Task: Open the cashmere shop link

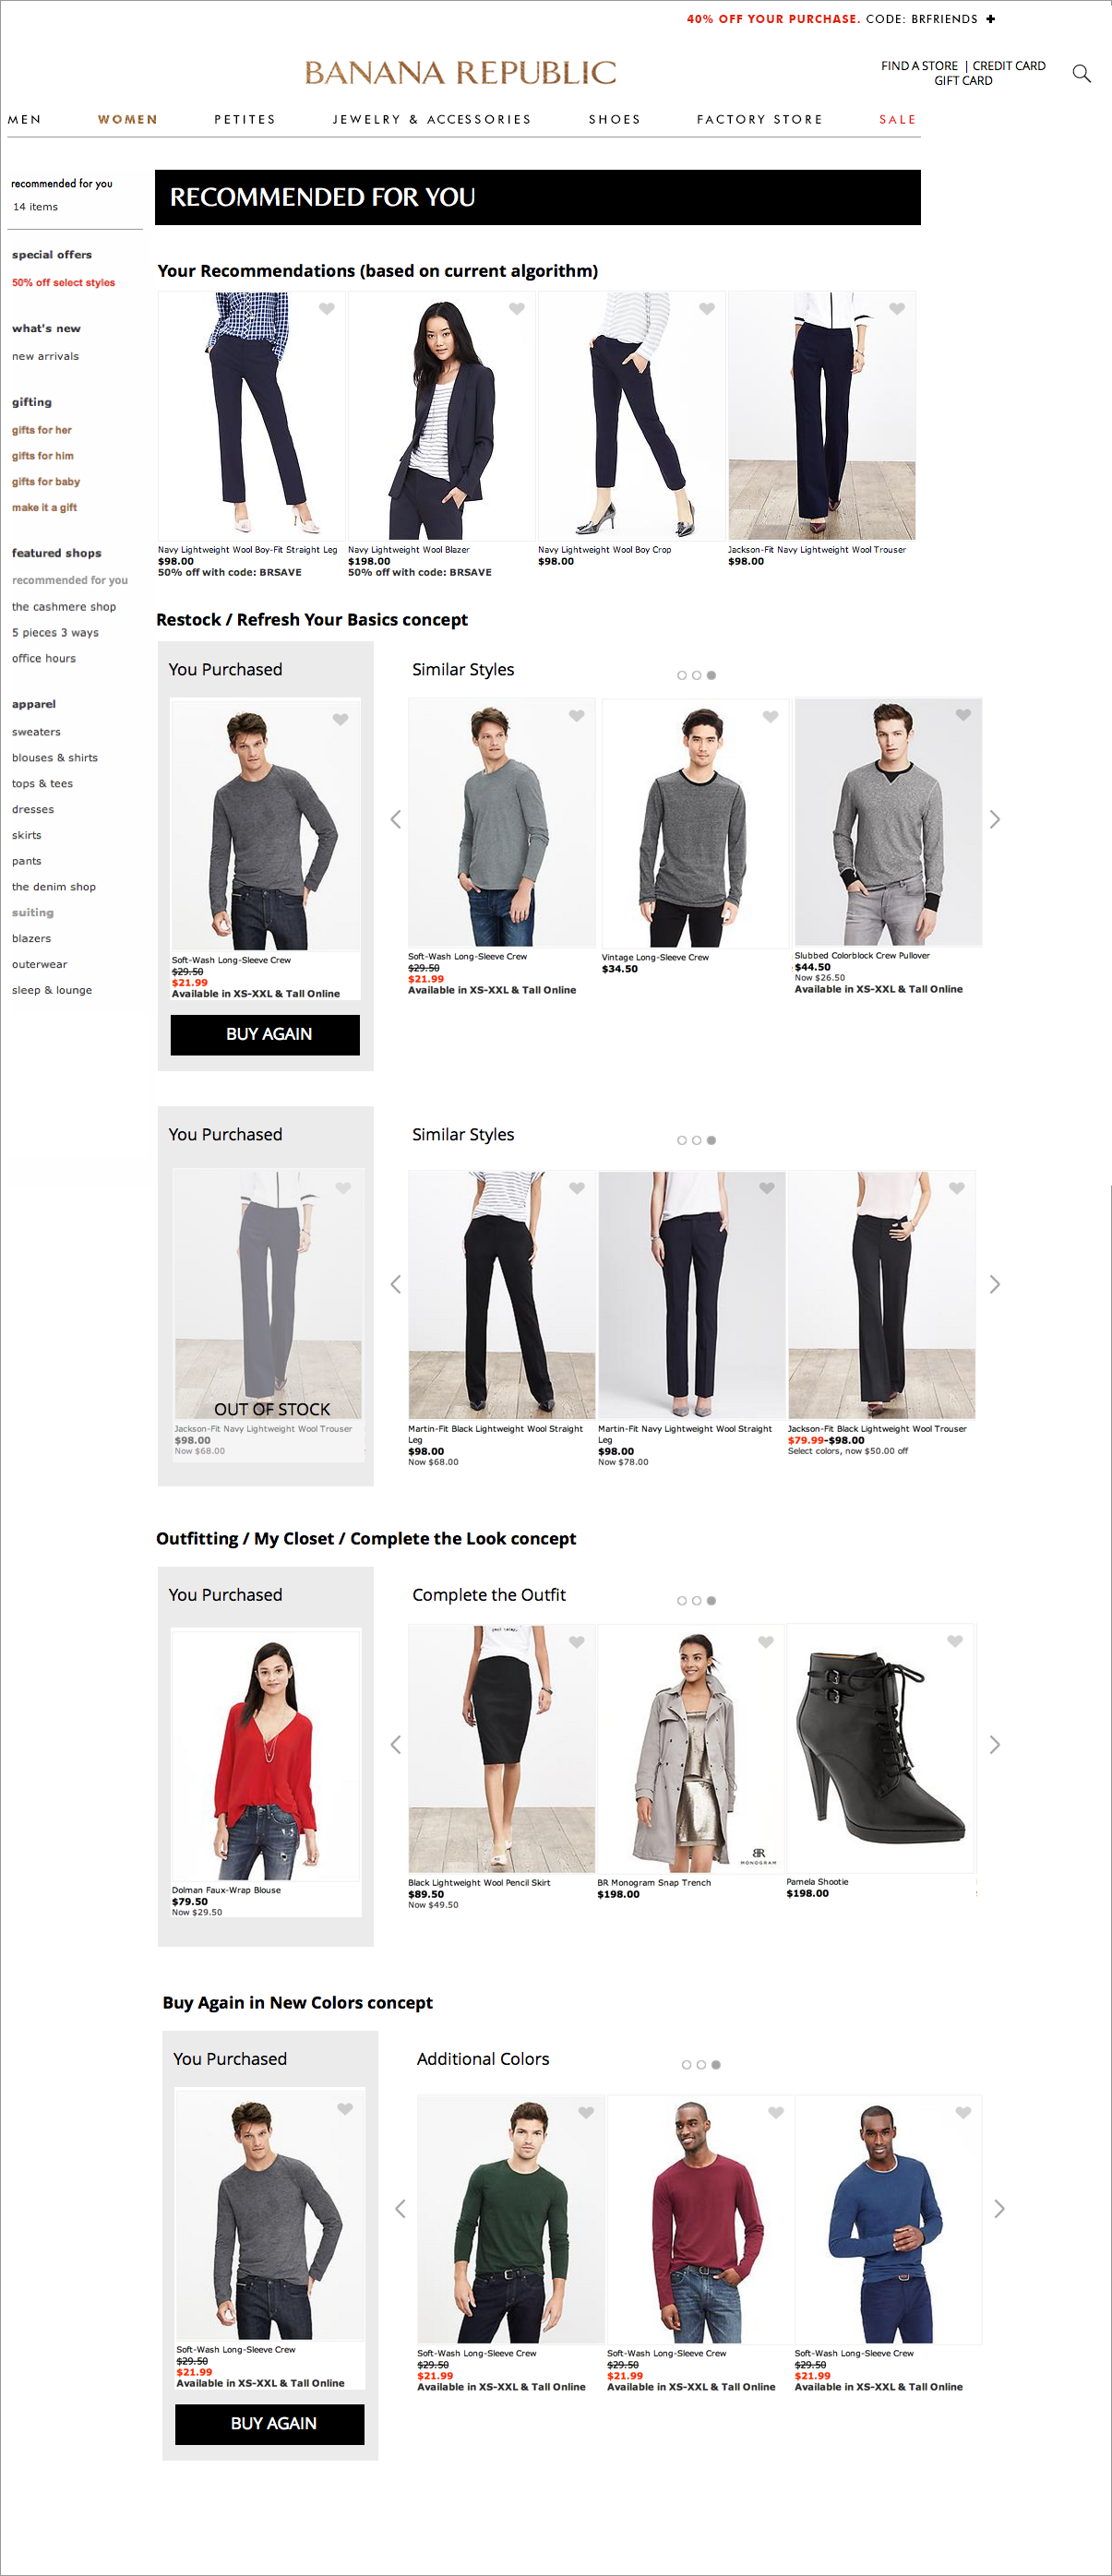Action: click(64, 607)
